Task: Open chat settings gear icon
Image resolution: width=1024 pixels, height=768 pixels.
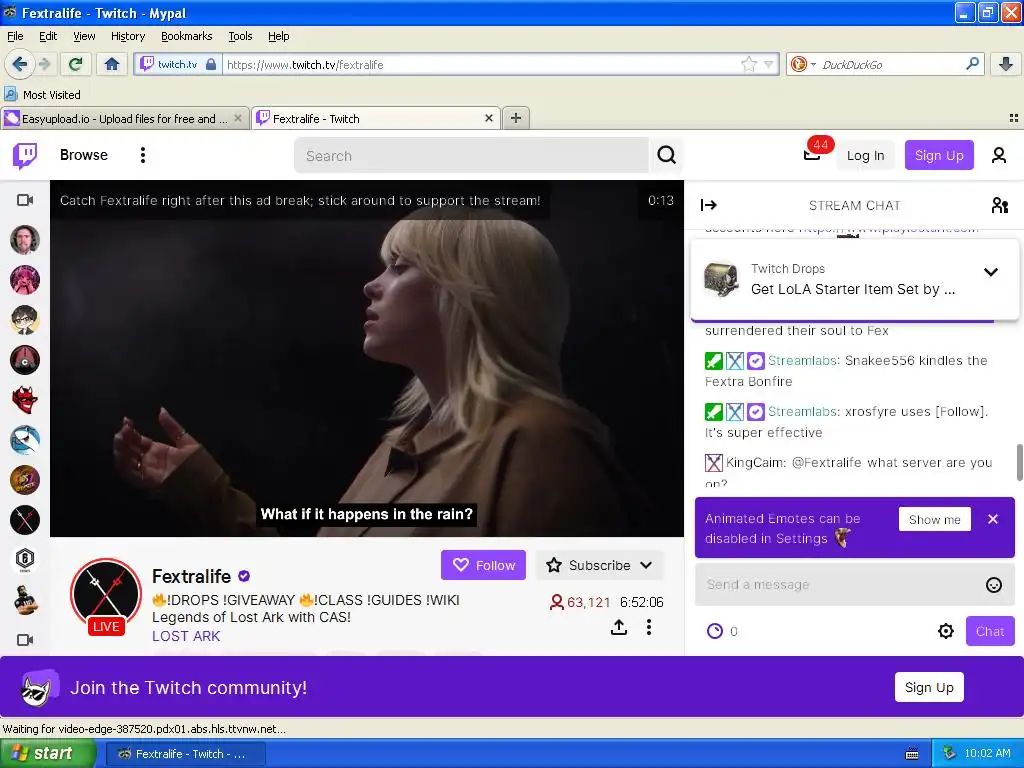Action: [946, 631]
